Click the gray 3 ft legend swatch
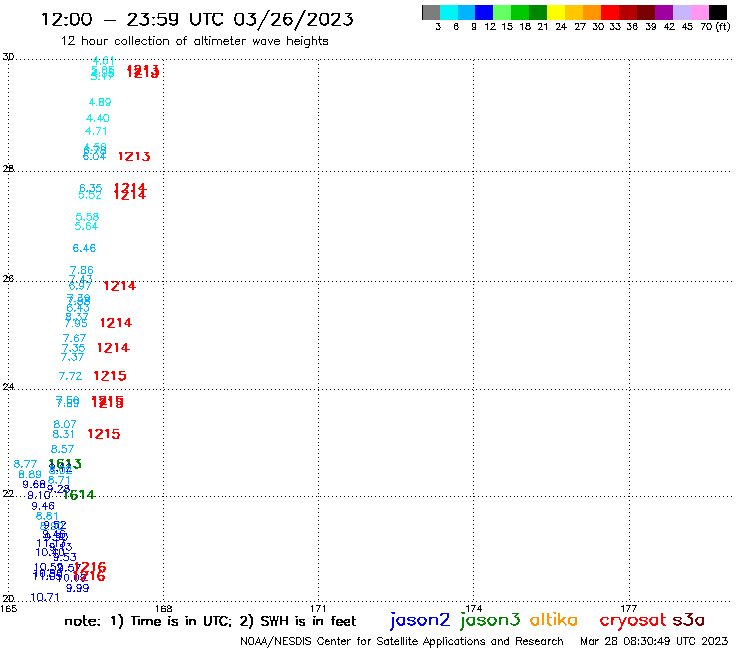The height and width of the screenshot is (650, 740). 431,12
